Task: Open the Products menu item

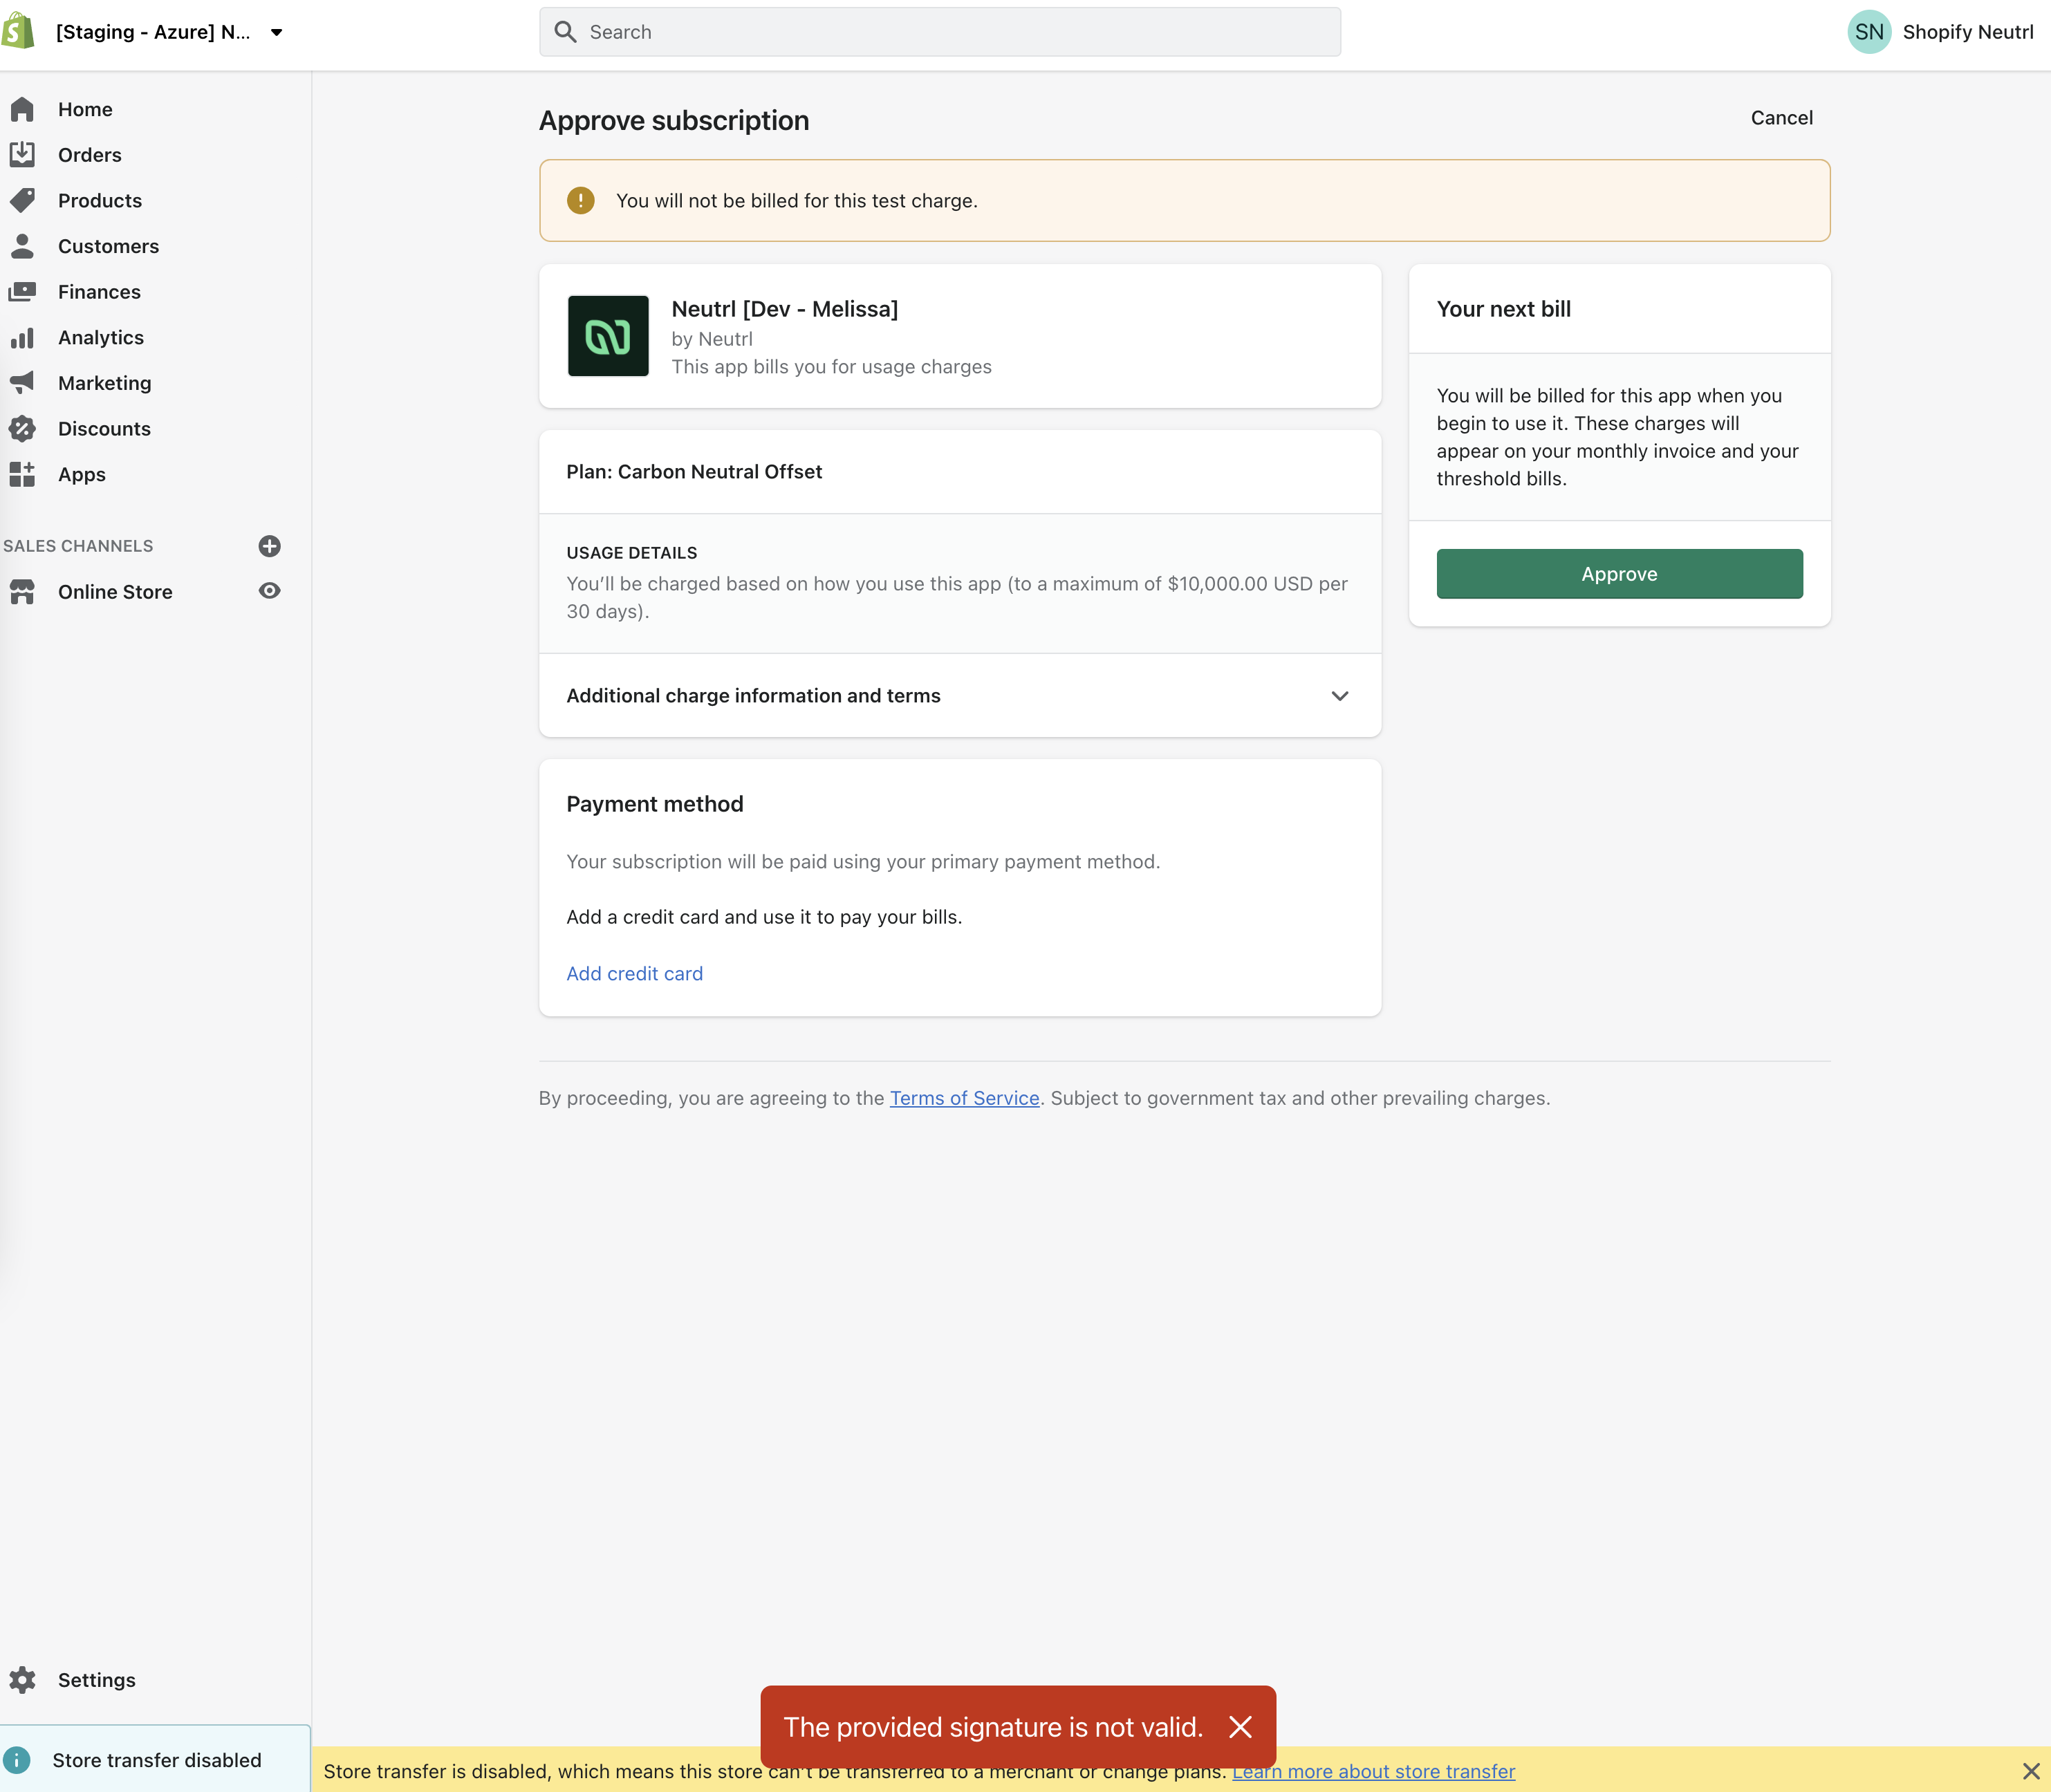Action: tap(100, 201)
